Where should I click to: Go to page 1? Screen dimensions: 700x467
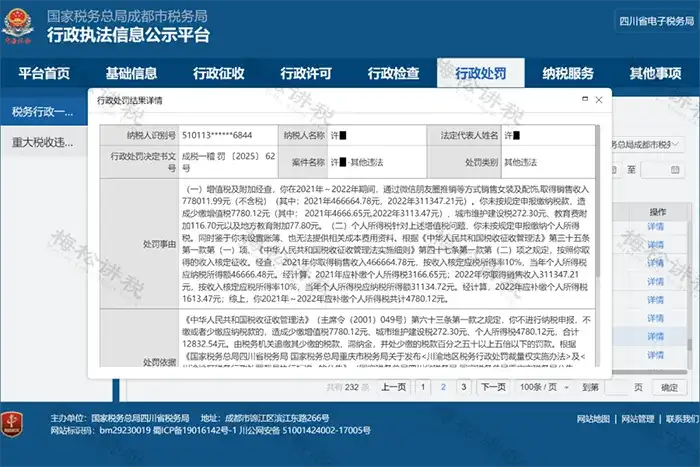click(x=423, y=387)
